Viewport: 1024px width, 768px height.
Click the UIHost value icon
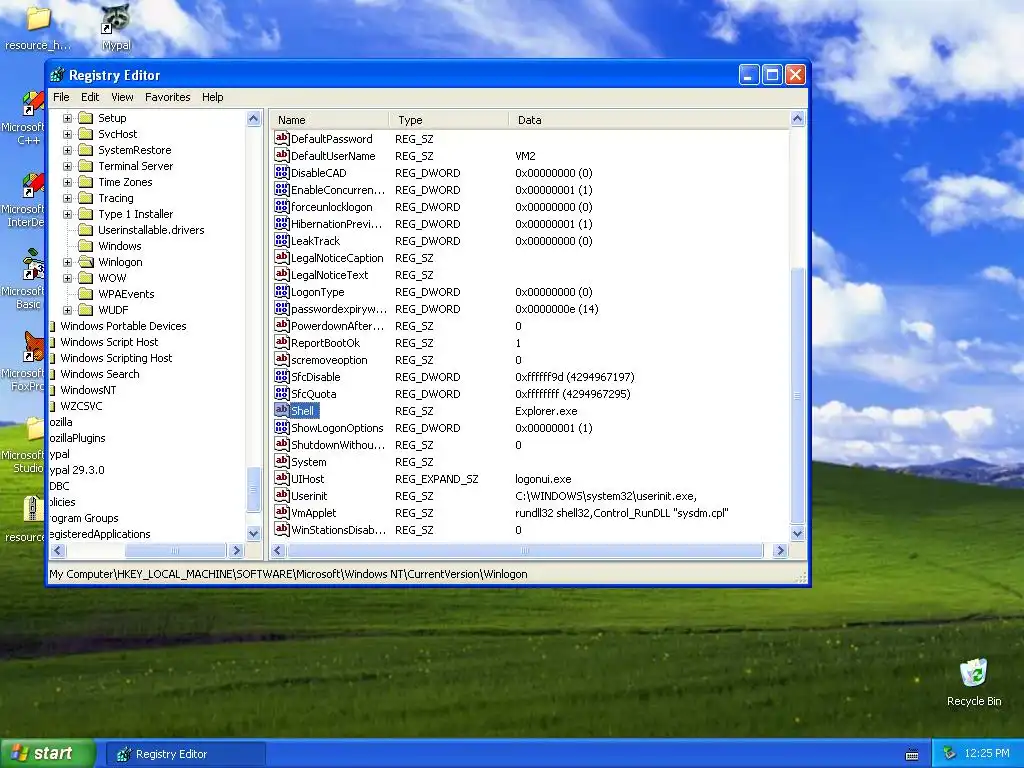[x=281, y=478]
